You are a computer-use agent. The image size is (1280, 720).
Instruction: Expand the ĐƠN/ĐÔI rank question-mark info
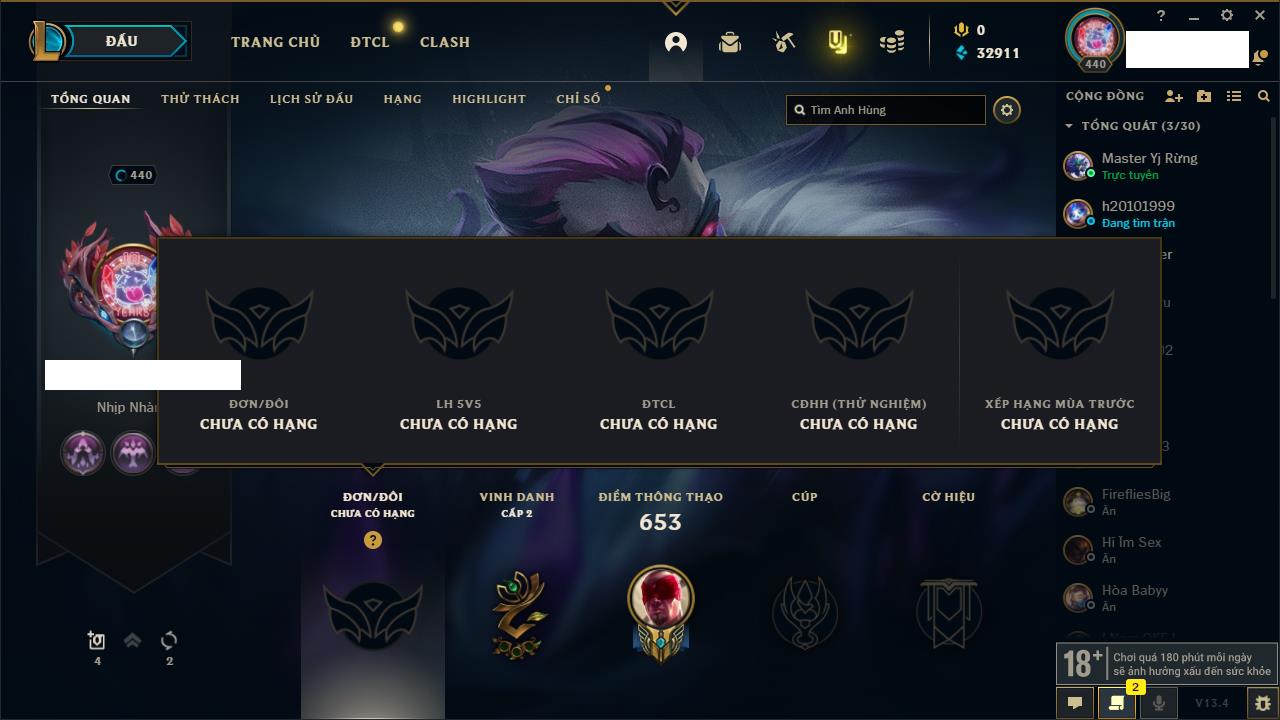pos(373,540)
